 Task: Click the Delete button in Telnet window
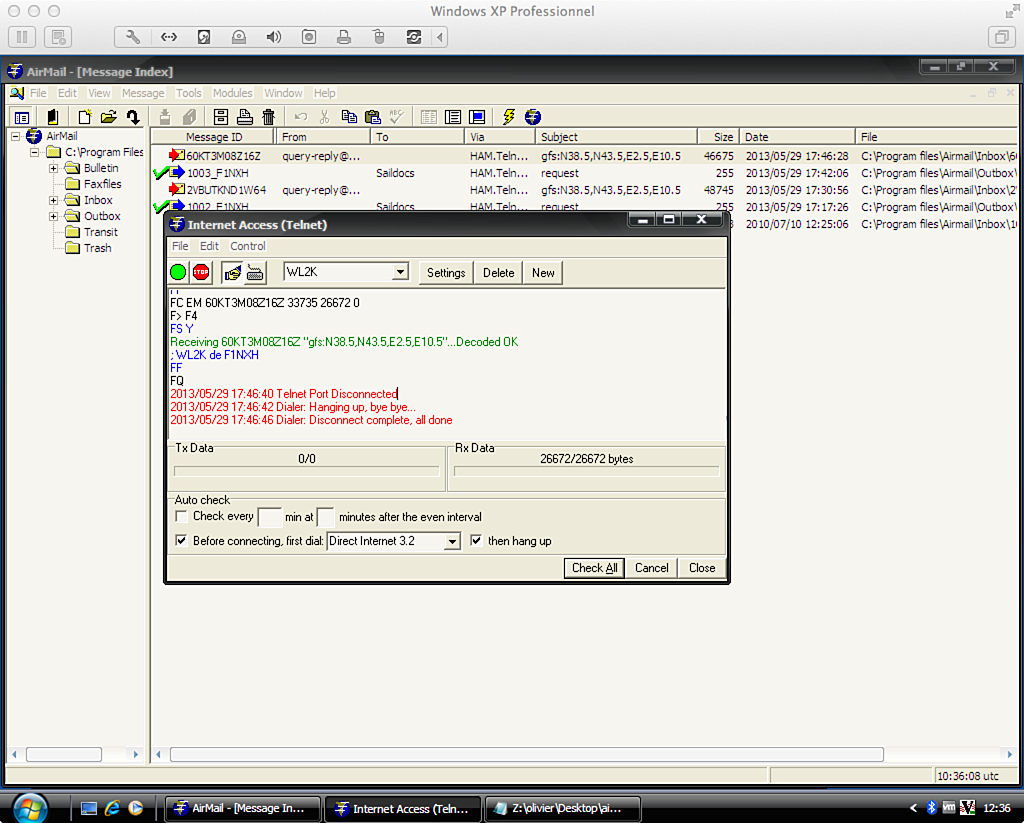[498, 273]
